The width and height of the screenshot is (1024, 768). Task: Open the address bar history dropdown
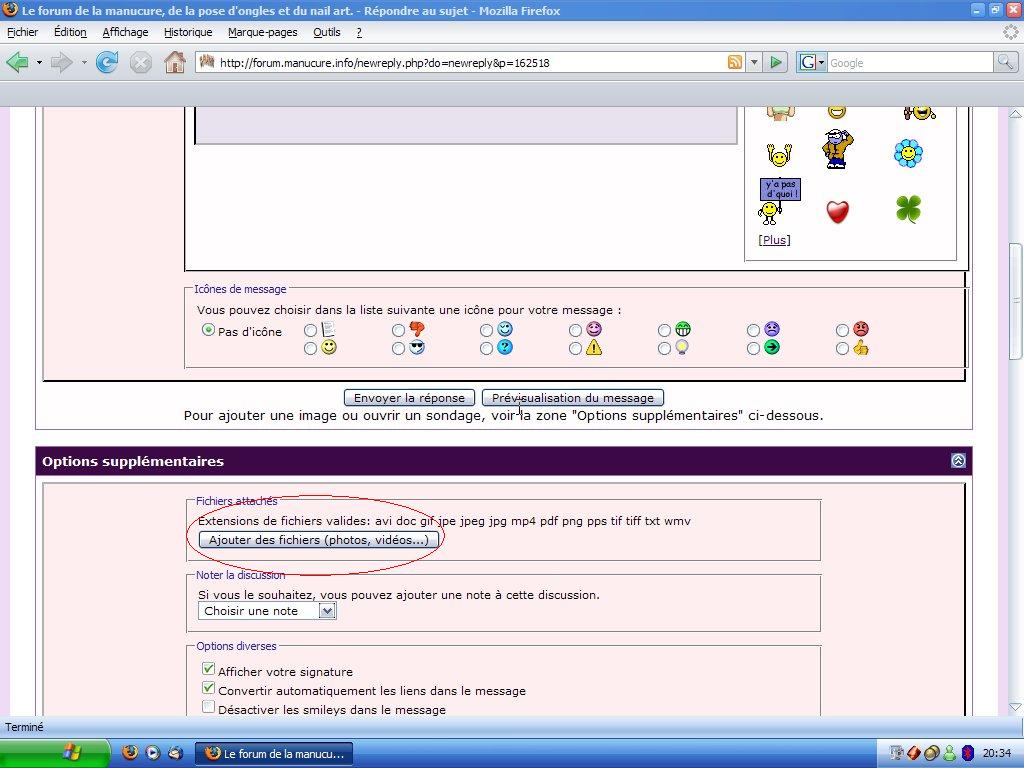755,62
